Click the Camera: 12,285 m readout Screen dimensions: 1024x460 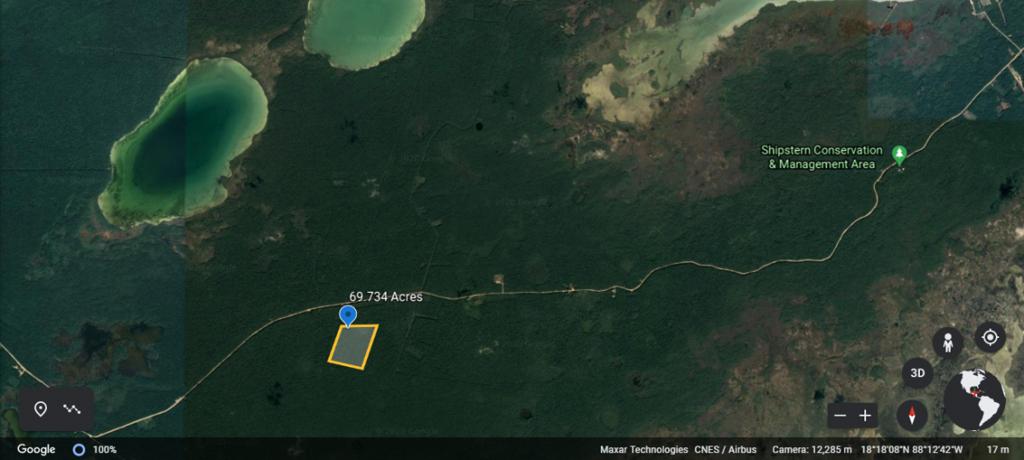pos(812,450)
